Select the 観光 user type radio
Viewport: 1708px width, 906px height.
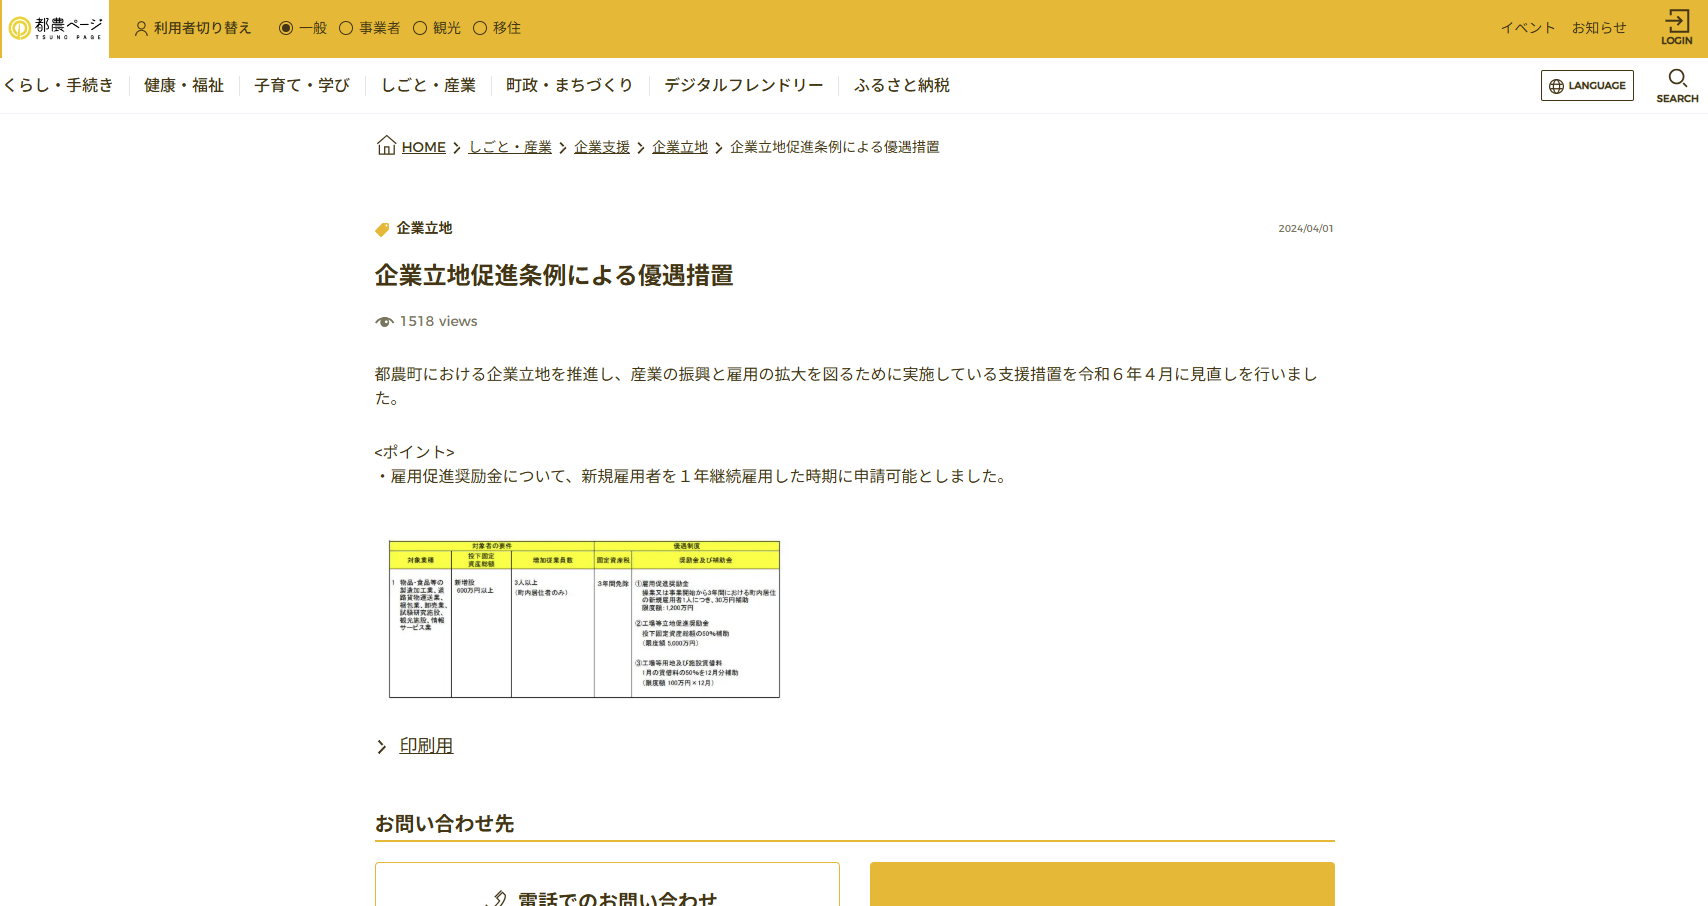[420, 28]
